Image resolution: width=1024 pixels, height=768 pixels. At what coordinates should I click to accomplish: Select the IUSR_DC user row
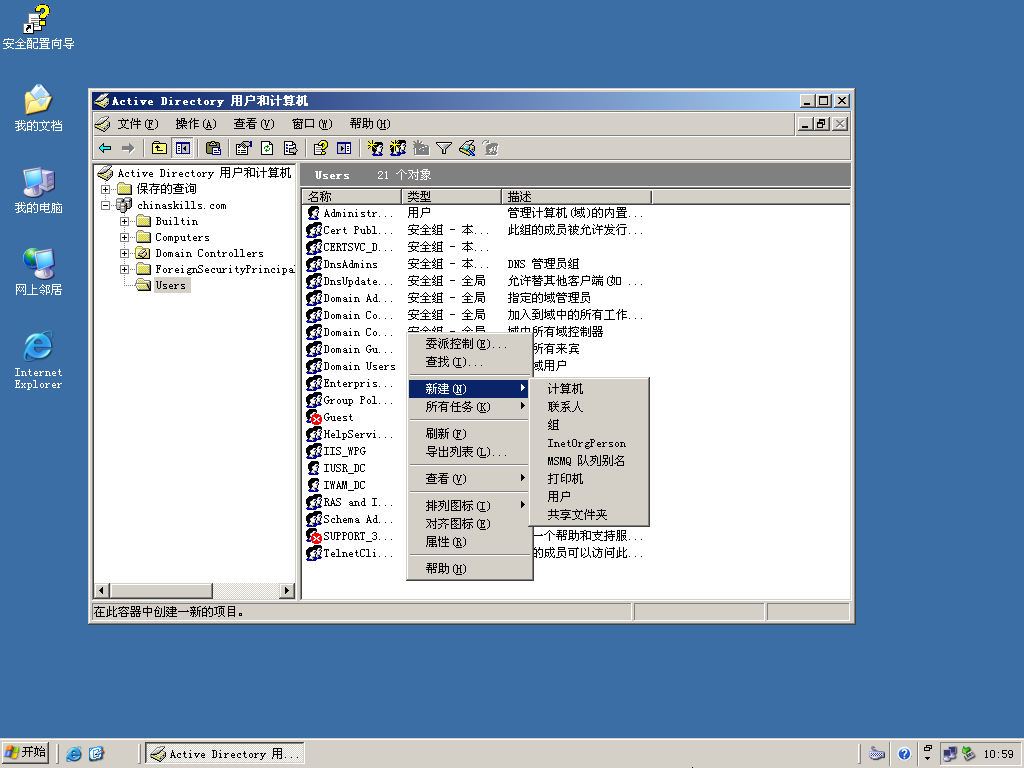tap(336, 468)
